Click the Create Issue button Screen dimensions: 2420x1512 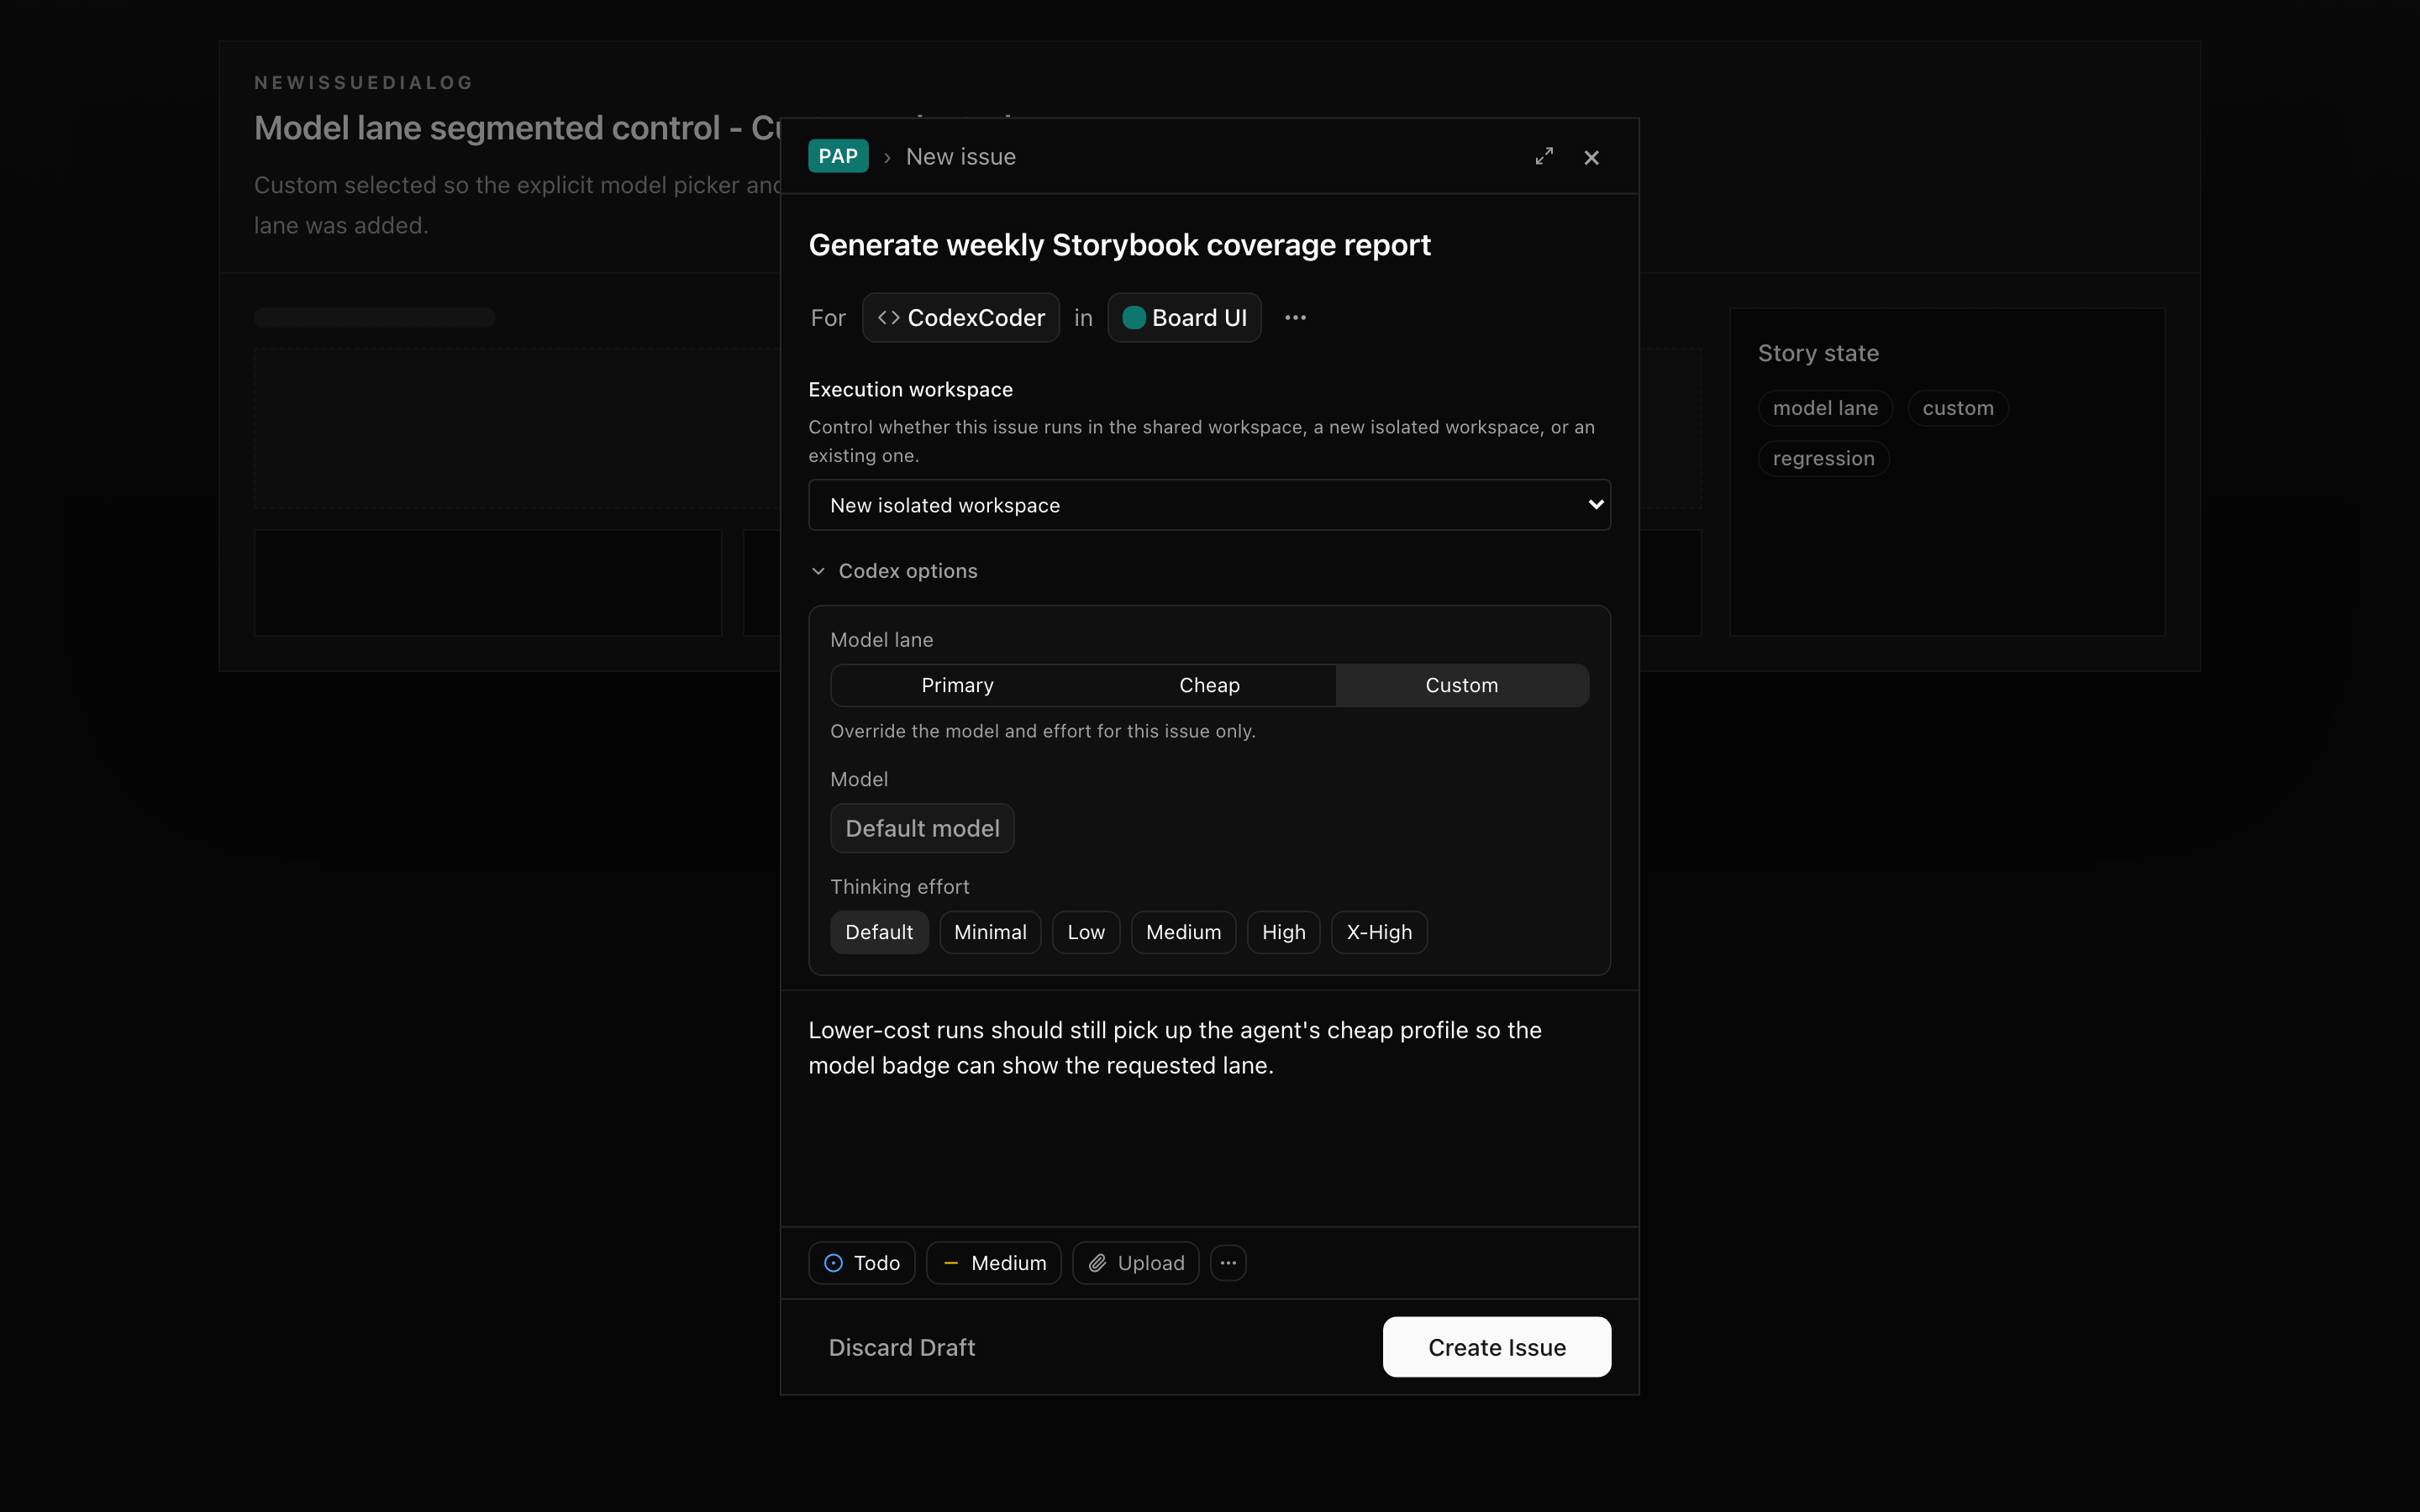[x=1496, y=1347]
